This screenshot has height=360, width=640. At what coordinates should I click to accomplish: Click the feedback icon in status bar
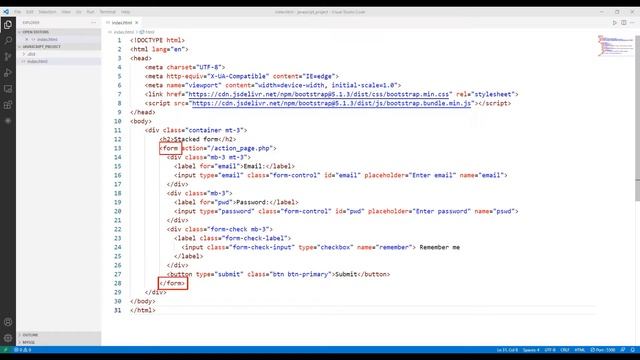pyautogui.click(x=623, y=350)
